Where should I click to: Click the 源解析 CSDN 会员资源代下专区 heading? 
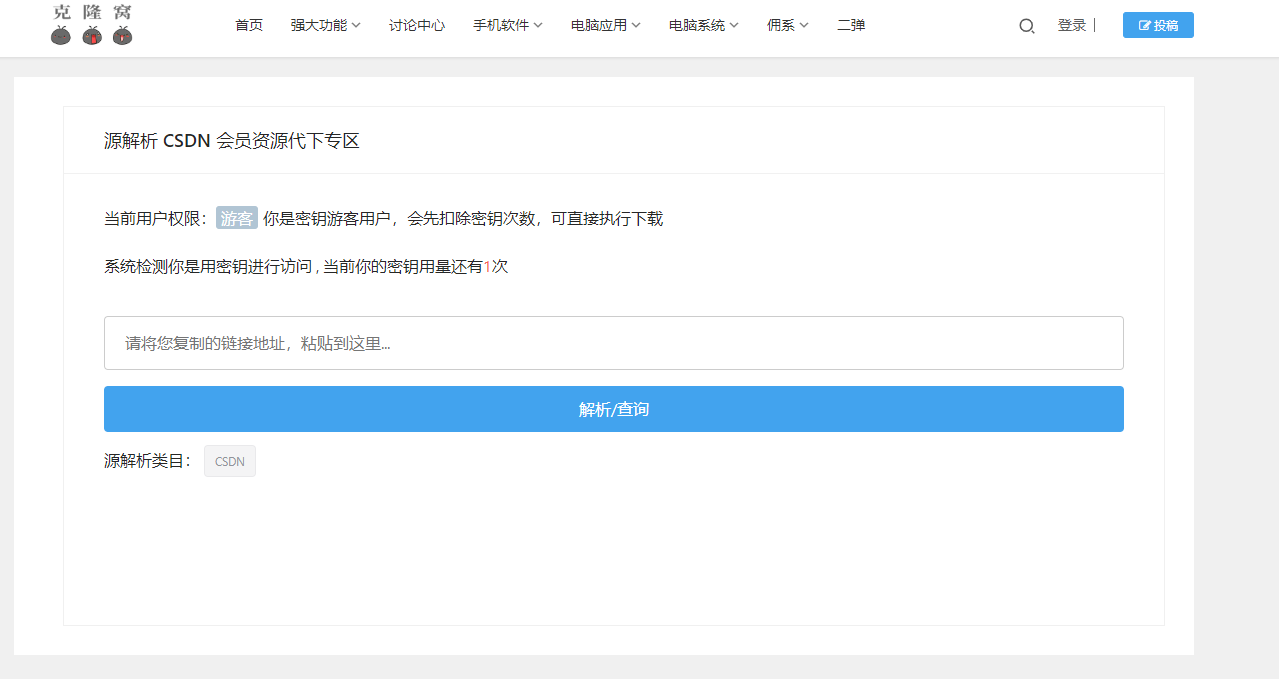[x=232, y=141]
